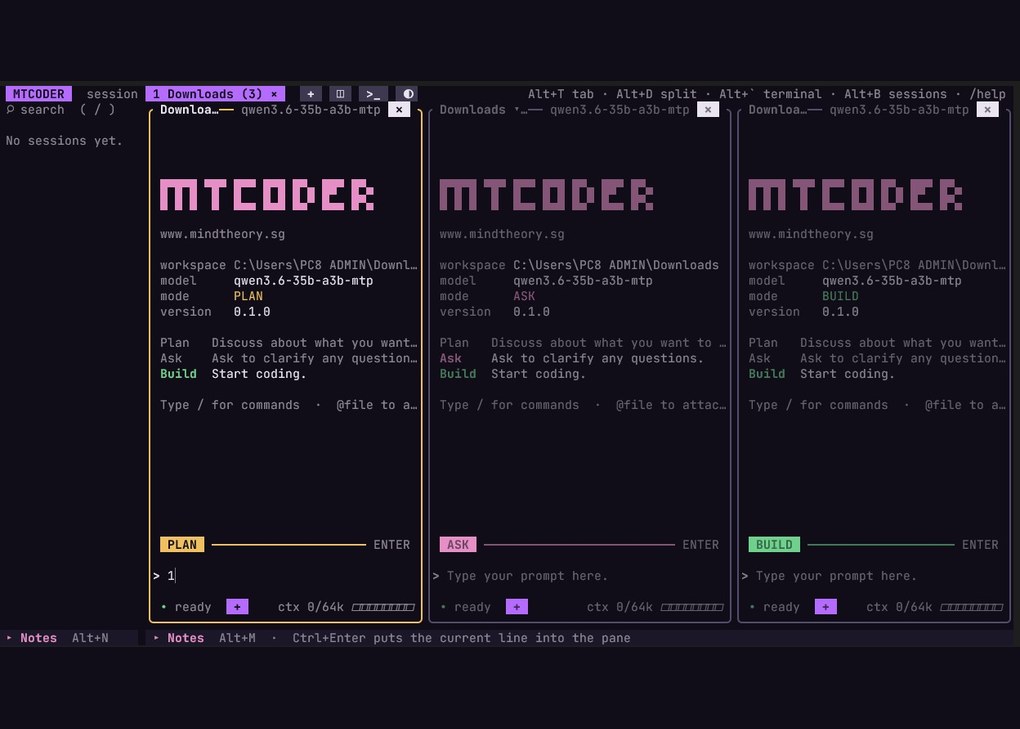Click the BUILD mode value in third pane
The height and width of the screenshot is (729, 1020).
[840, 296]
